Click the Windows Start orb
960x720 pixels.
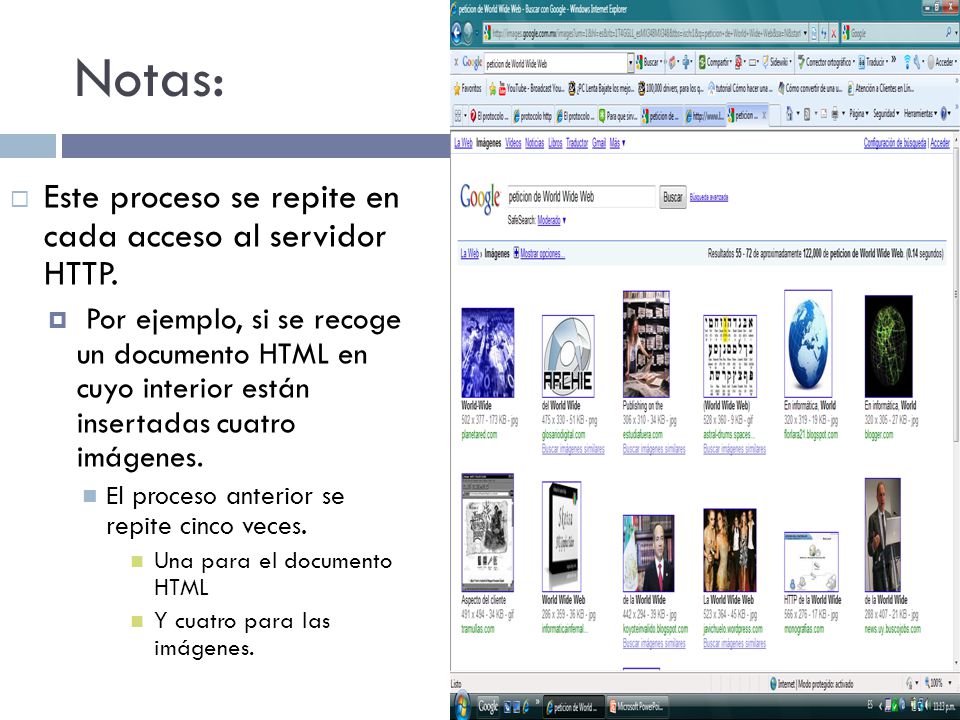462,706
